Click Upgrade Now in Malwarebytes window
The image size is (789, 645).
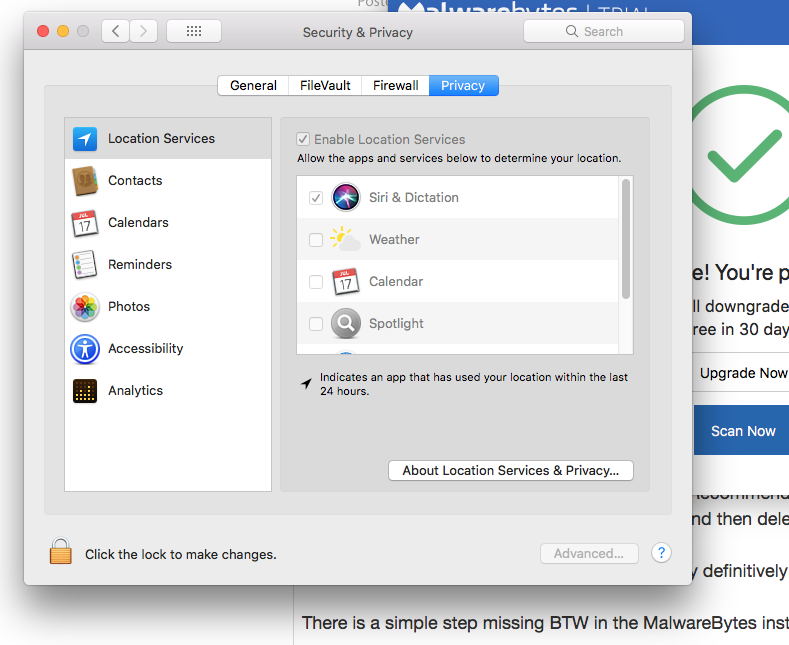pyautogui.click(x=742, y=373)
